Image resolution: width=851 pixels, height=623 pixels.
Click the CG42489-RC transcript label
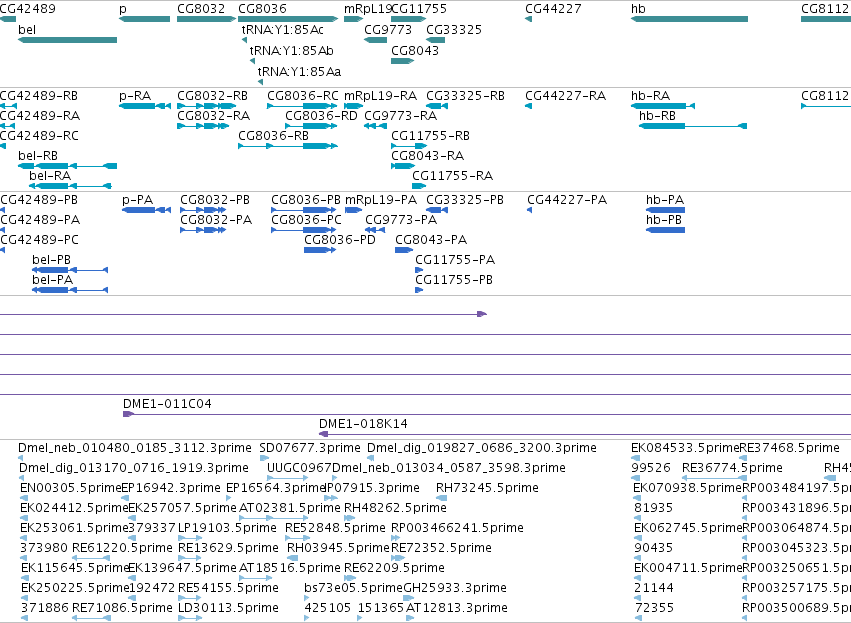pyautogui.click(x=39, y=136)
